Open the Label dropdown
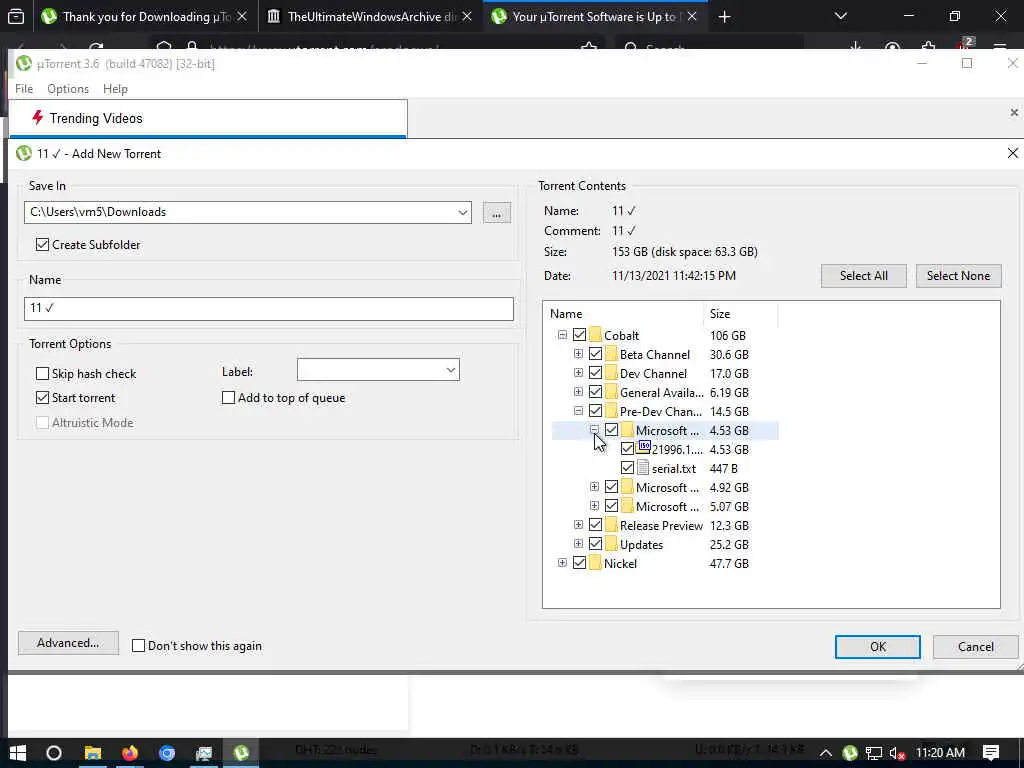 tap(451, 370)
